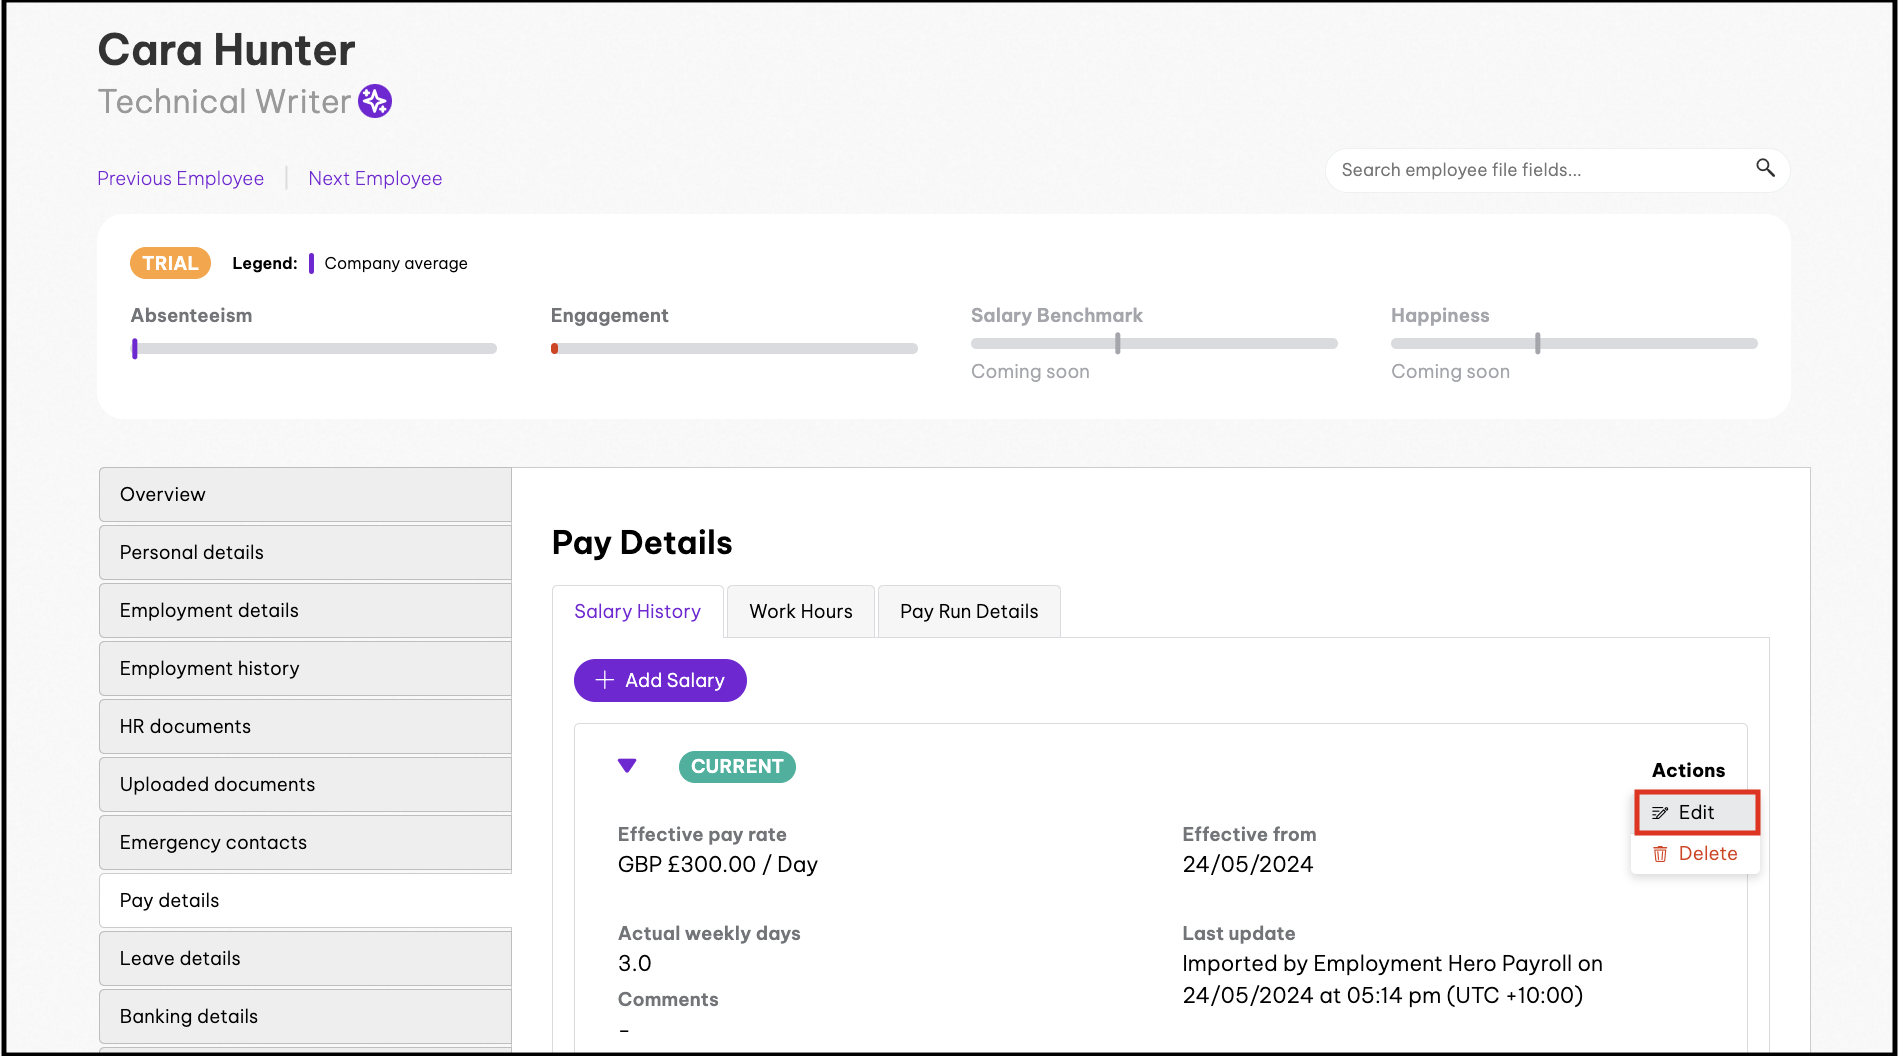Screen dimensions: 1898x1056
Task: Navigate to Next Employee
Action: 375,178
